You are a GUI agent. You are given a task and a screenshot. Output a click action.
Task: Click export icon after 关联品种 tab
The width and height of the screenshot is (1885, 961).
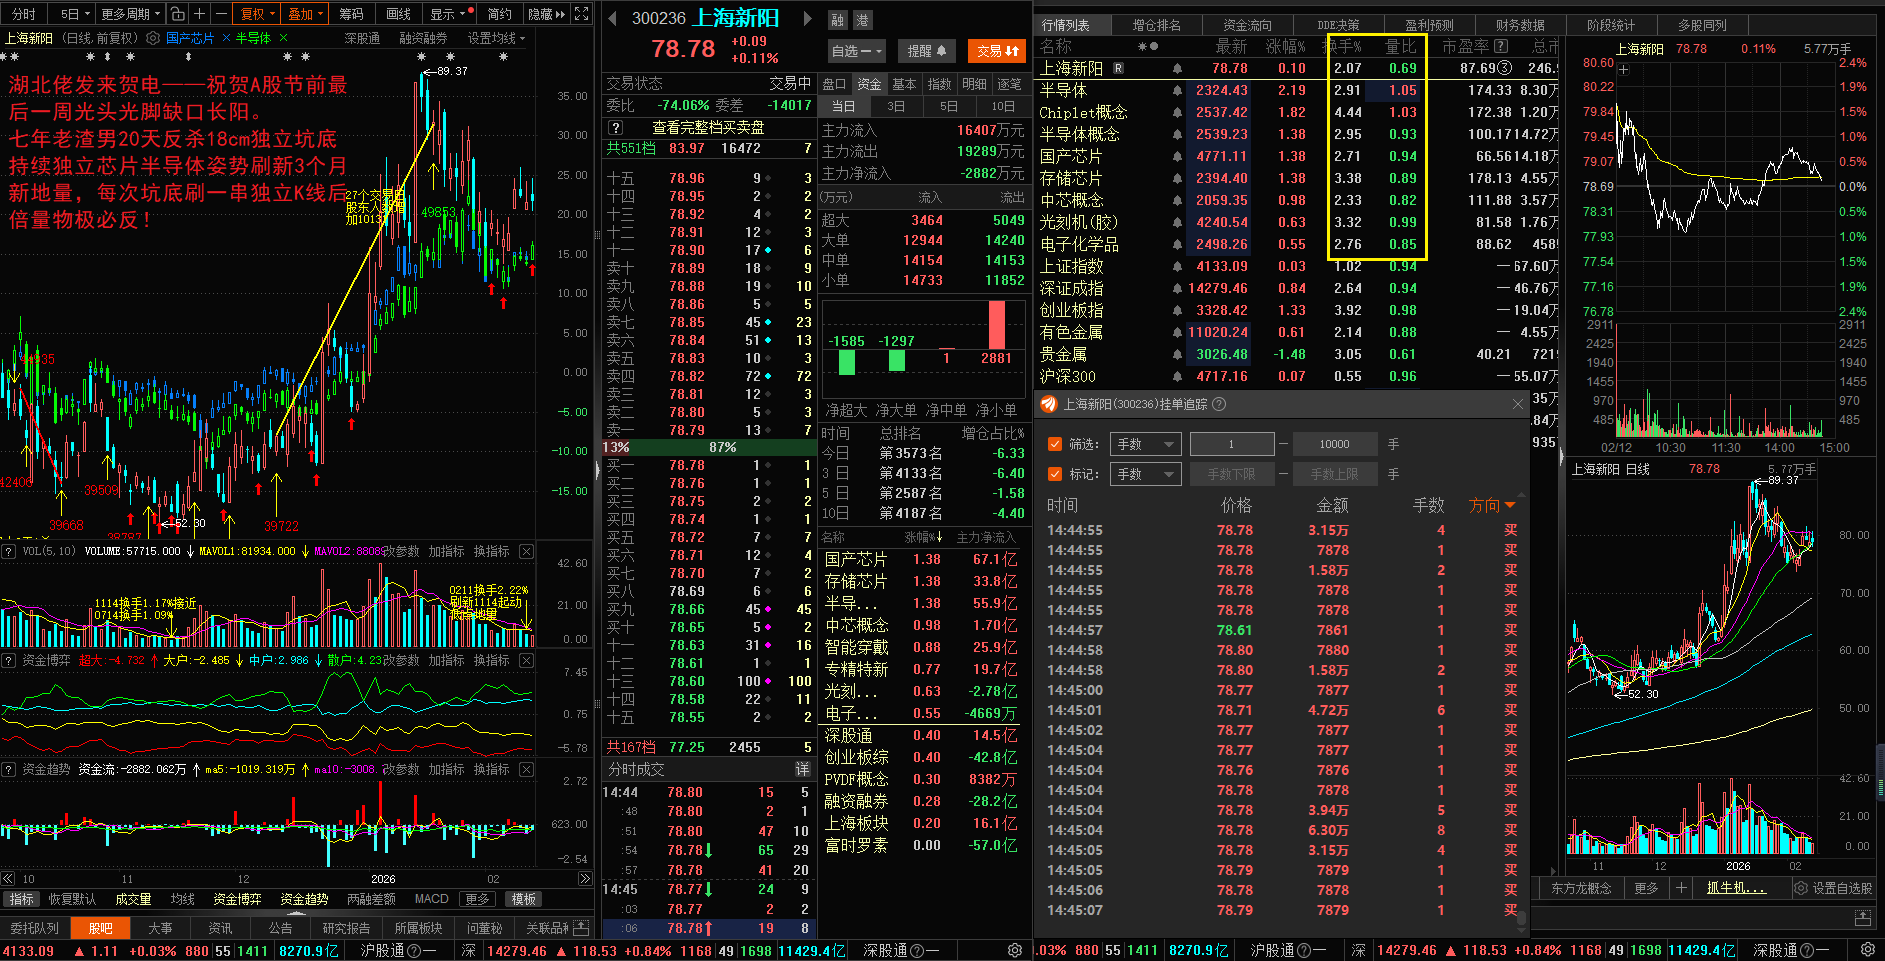(x=581, y=928)
